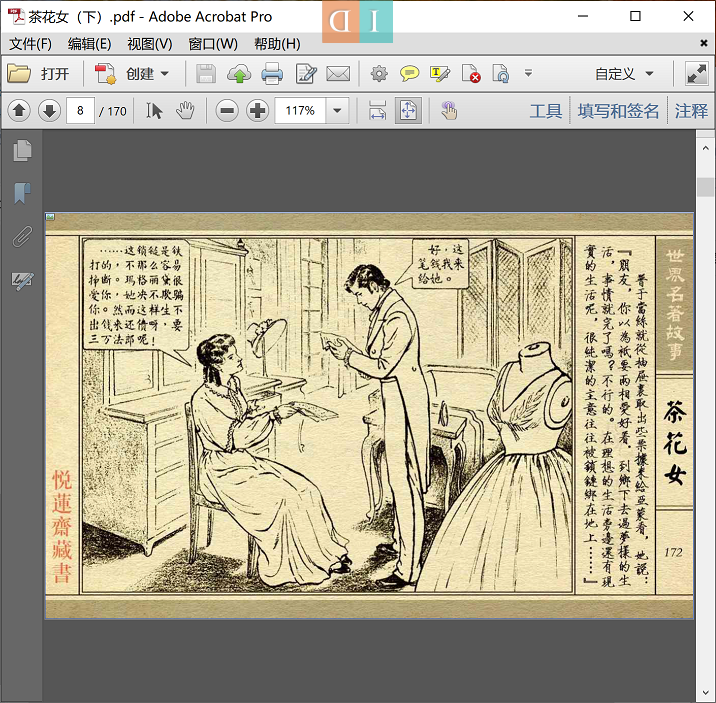Viewport: 716px width, 703px height.
Task: Toggle fit one full page mode
Action: click(408, 110)
